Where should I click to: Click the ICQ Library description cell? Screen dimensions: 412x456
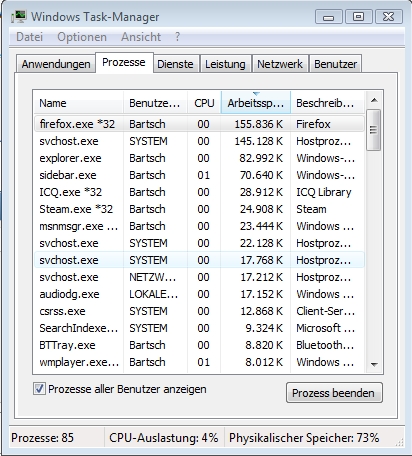pyautogui.click(x=324, y=192)
